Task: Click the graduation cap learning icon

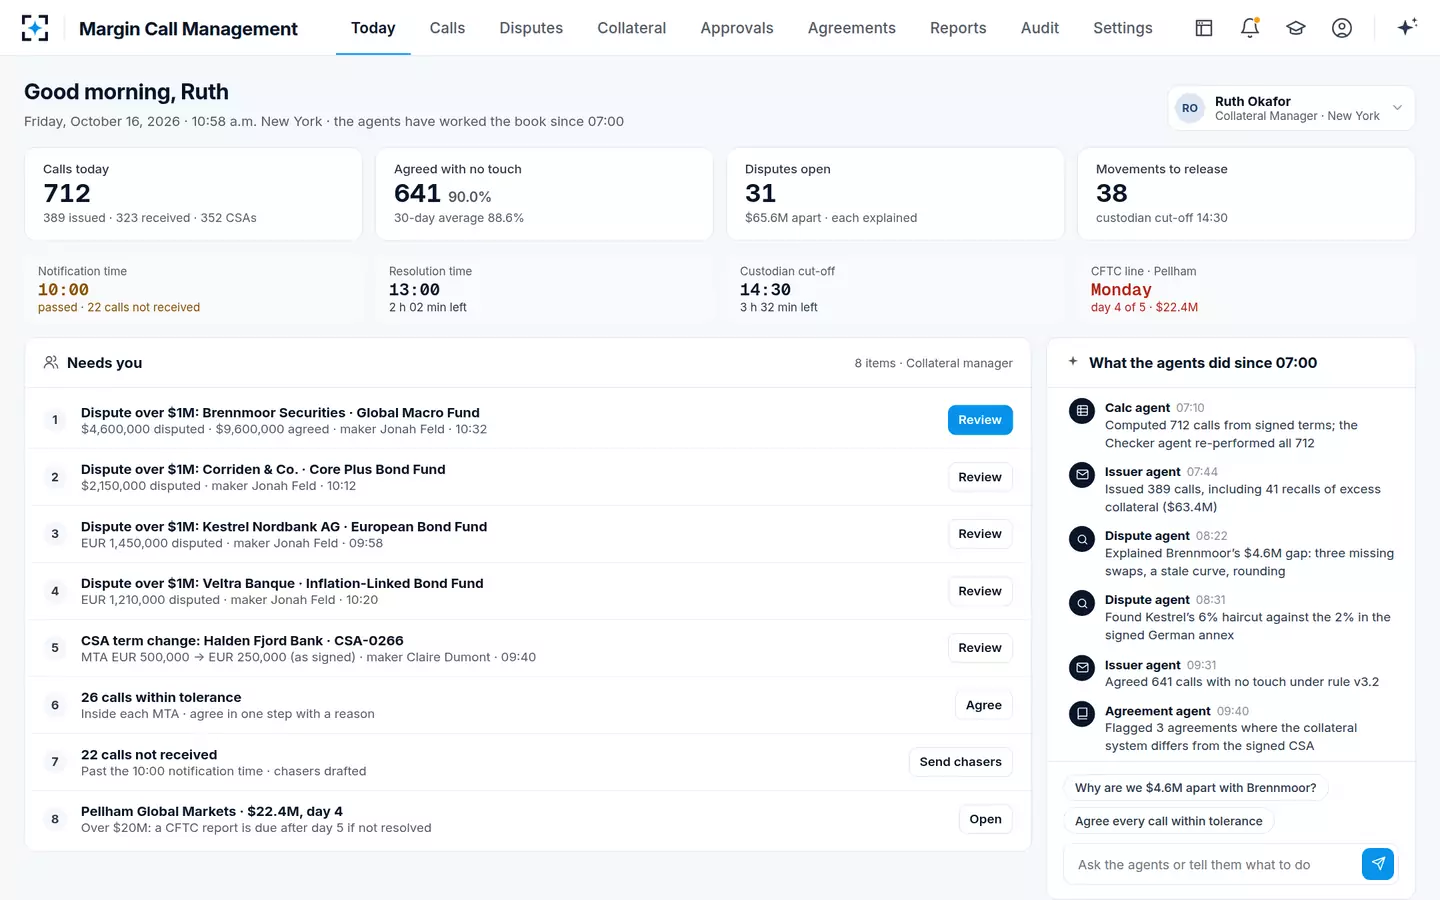Action: 1296,28
